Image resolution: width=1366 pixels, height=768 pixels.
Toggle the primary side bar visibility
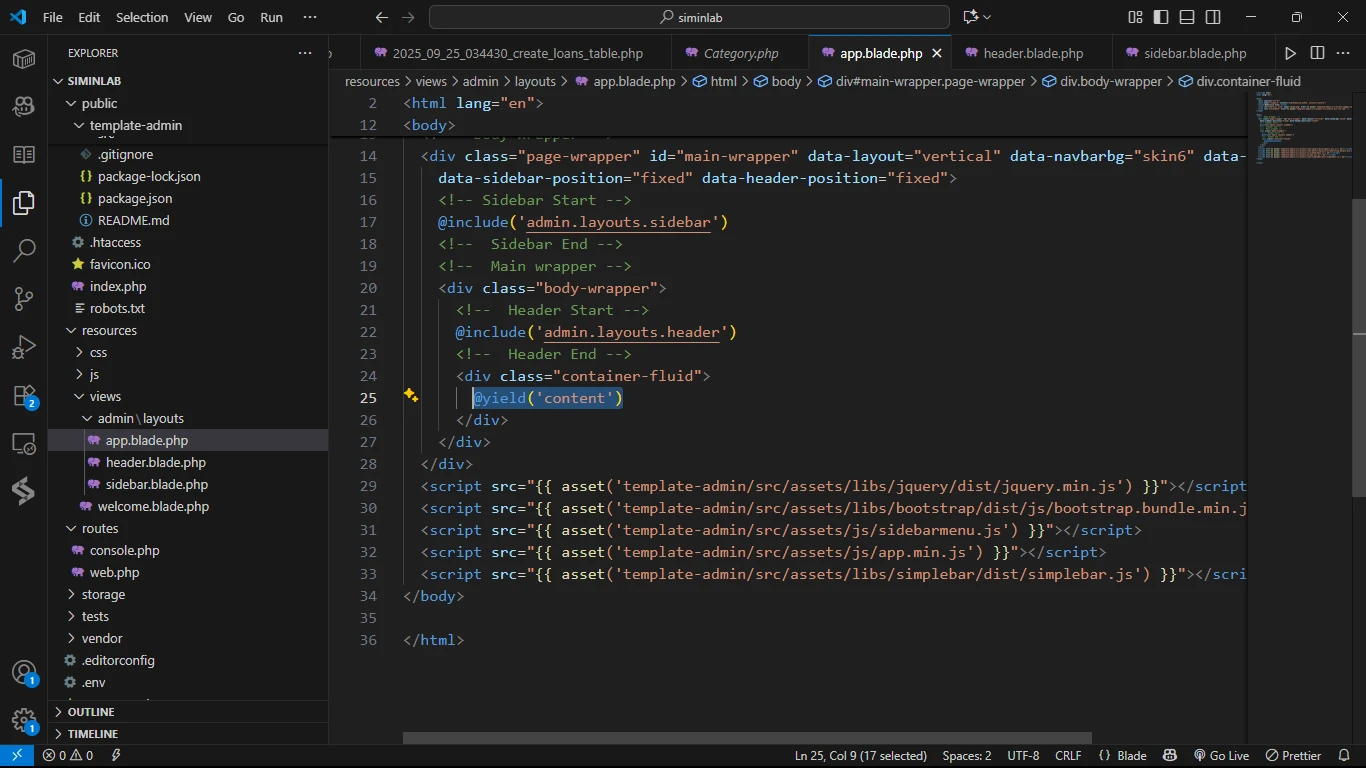click(x=1161, y=17)
